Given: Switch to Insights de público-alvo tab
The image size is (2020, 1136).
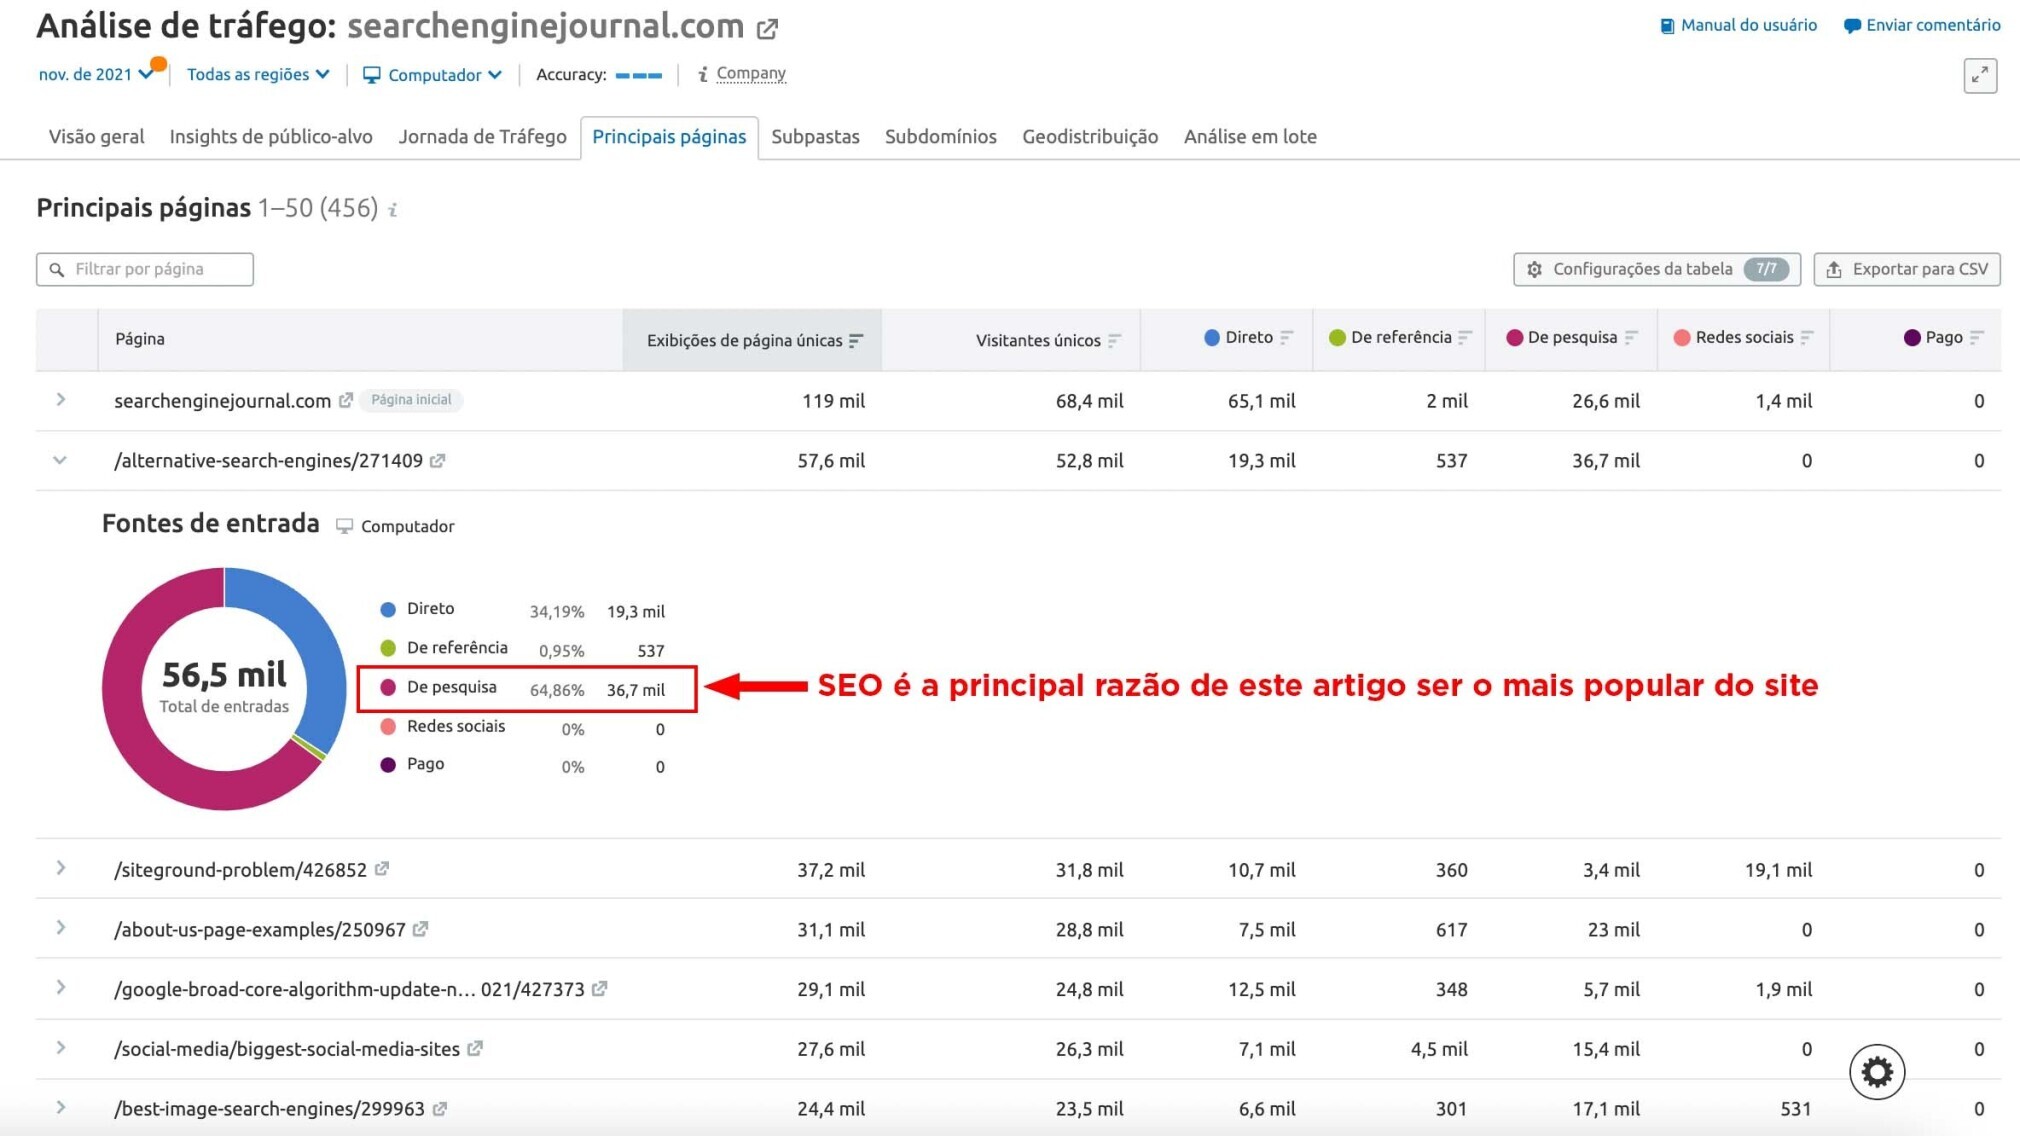Looking at the screenshot, I should 271,137.
